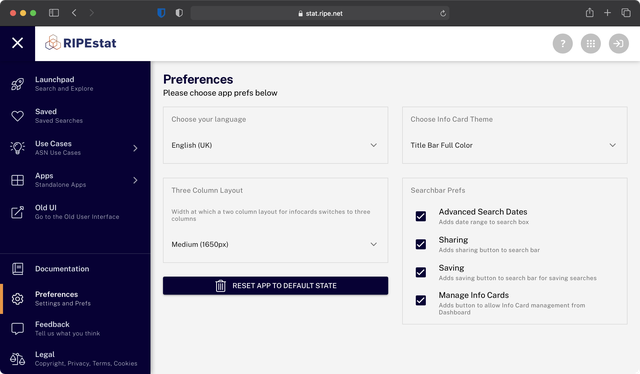Click the half-shaded shield icon by the address bar
The width and height of the screenshot is (640, 374).
click(179, 13)
